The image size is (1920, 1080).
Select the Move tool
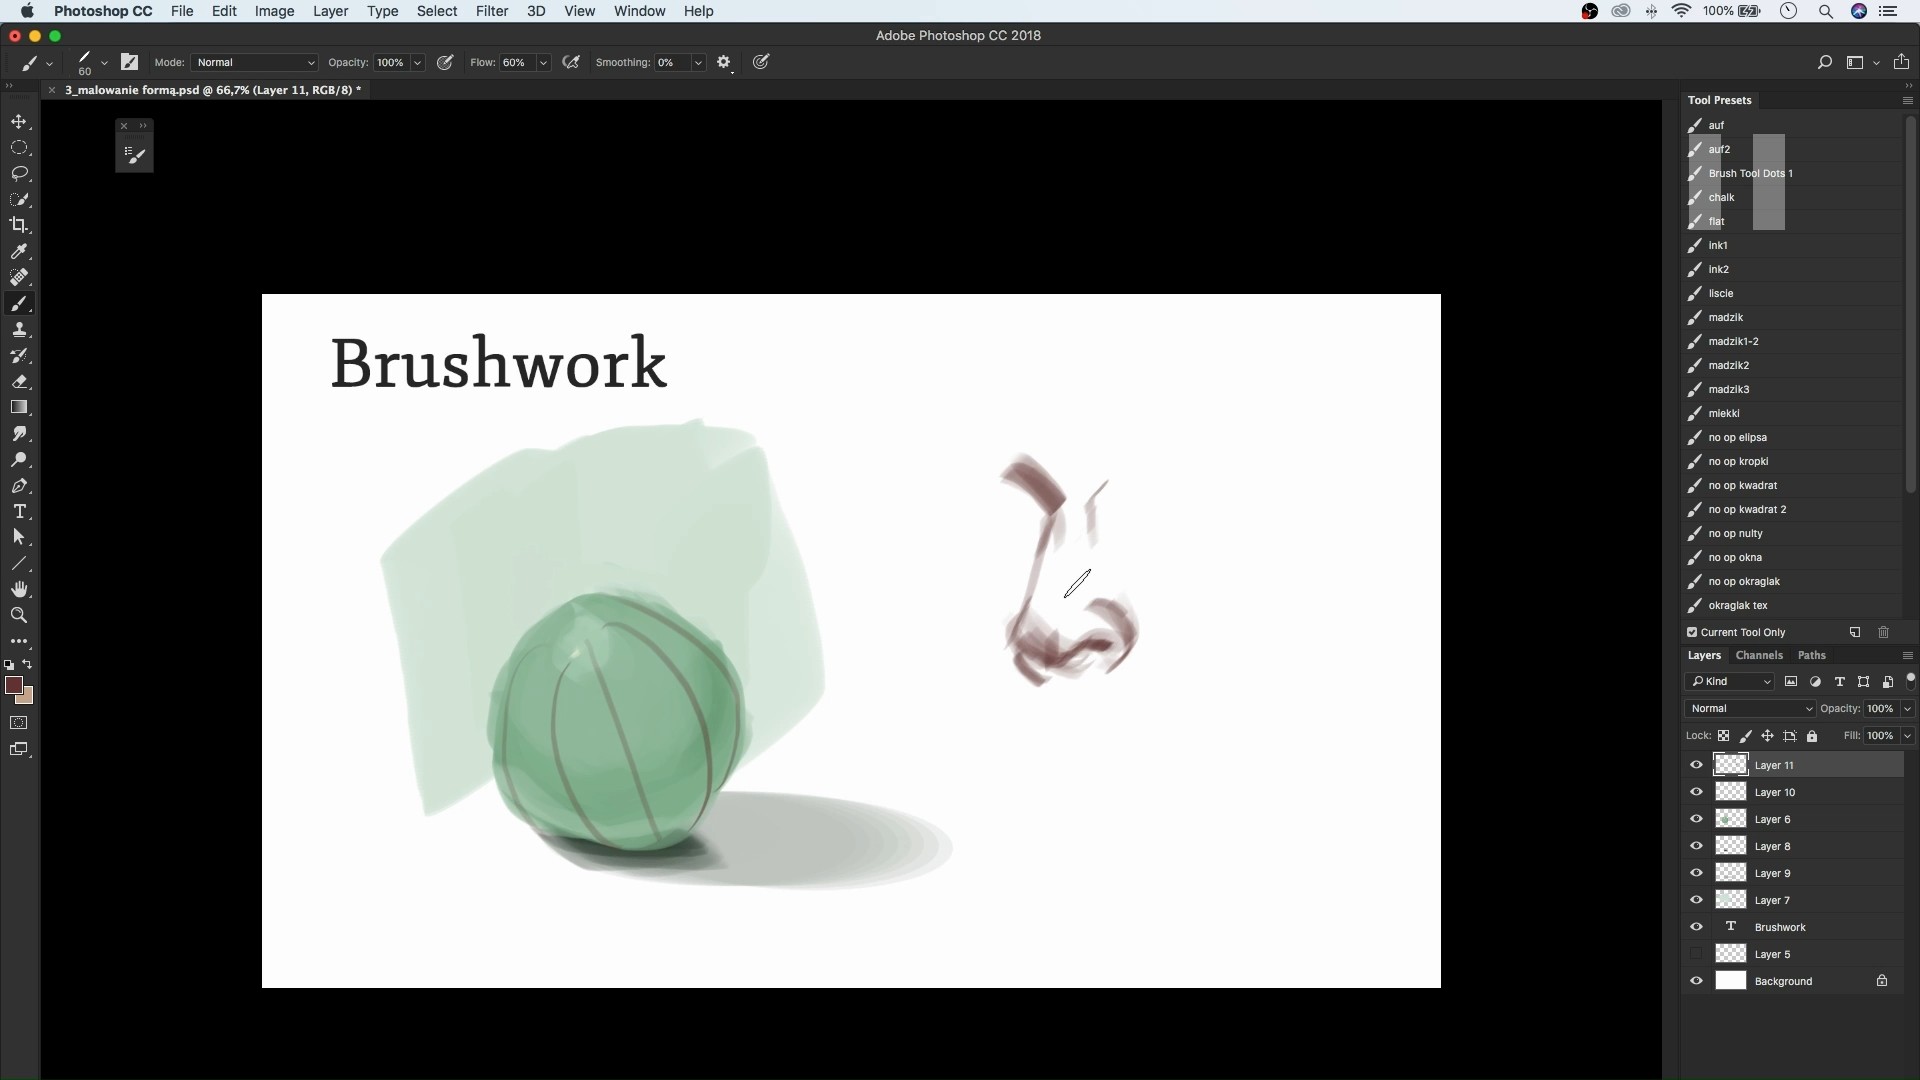tap(19, 122)
